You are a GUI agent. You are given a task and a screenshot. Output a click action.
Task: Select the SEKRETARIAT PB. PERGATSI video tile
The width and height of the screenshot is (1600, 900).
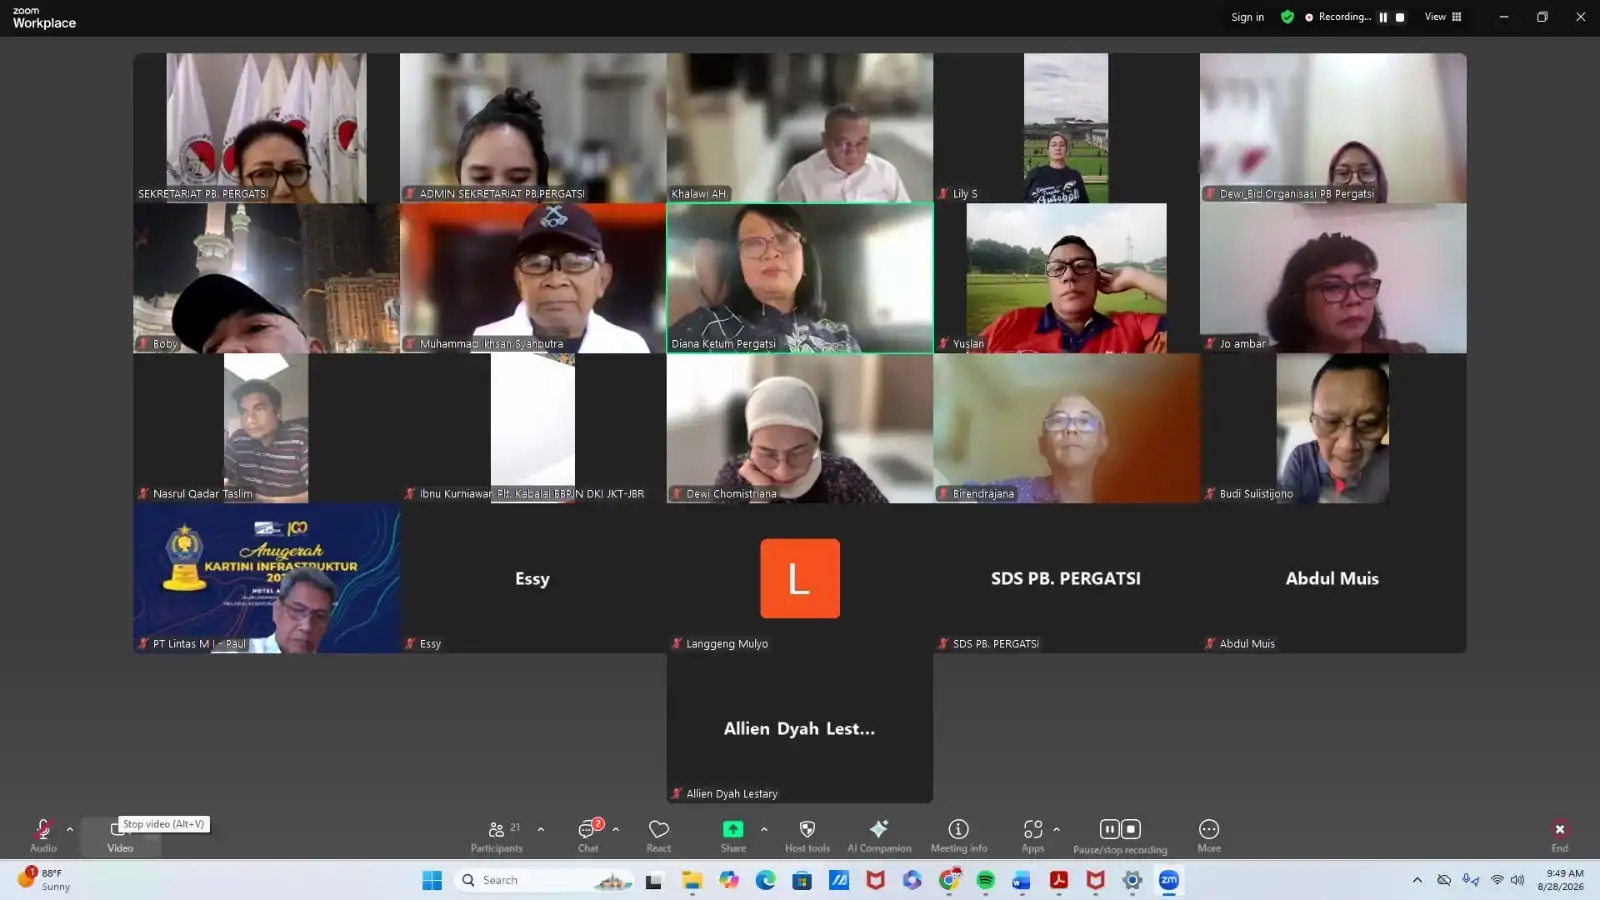click(266, 128)
